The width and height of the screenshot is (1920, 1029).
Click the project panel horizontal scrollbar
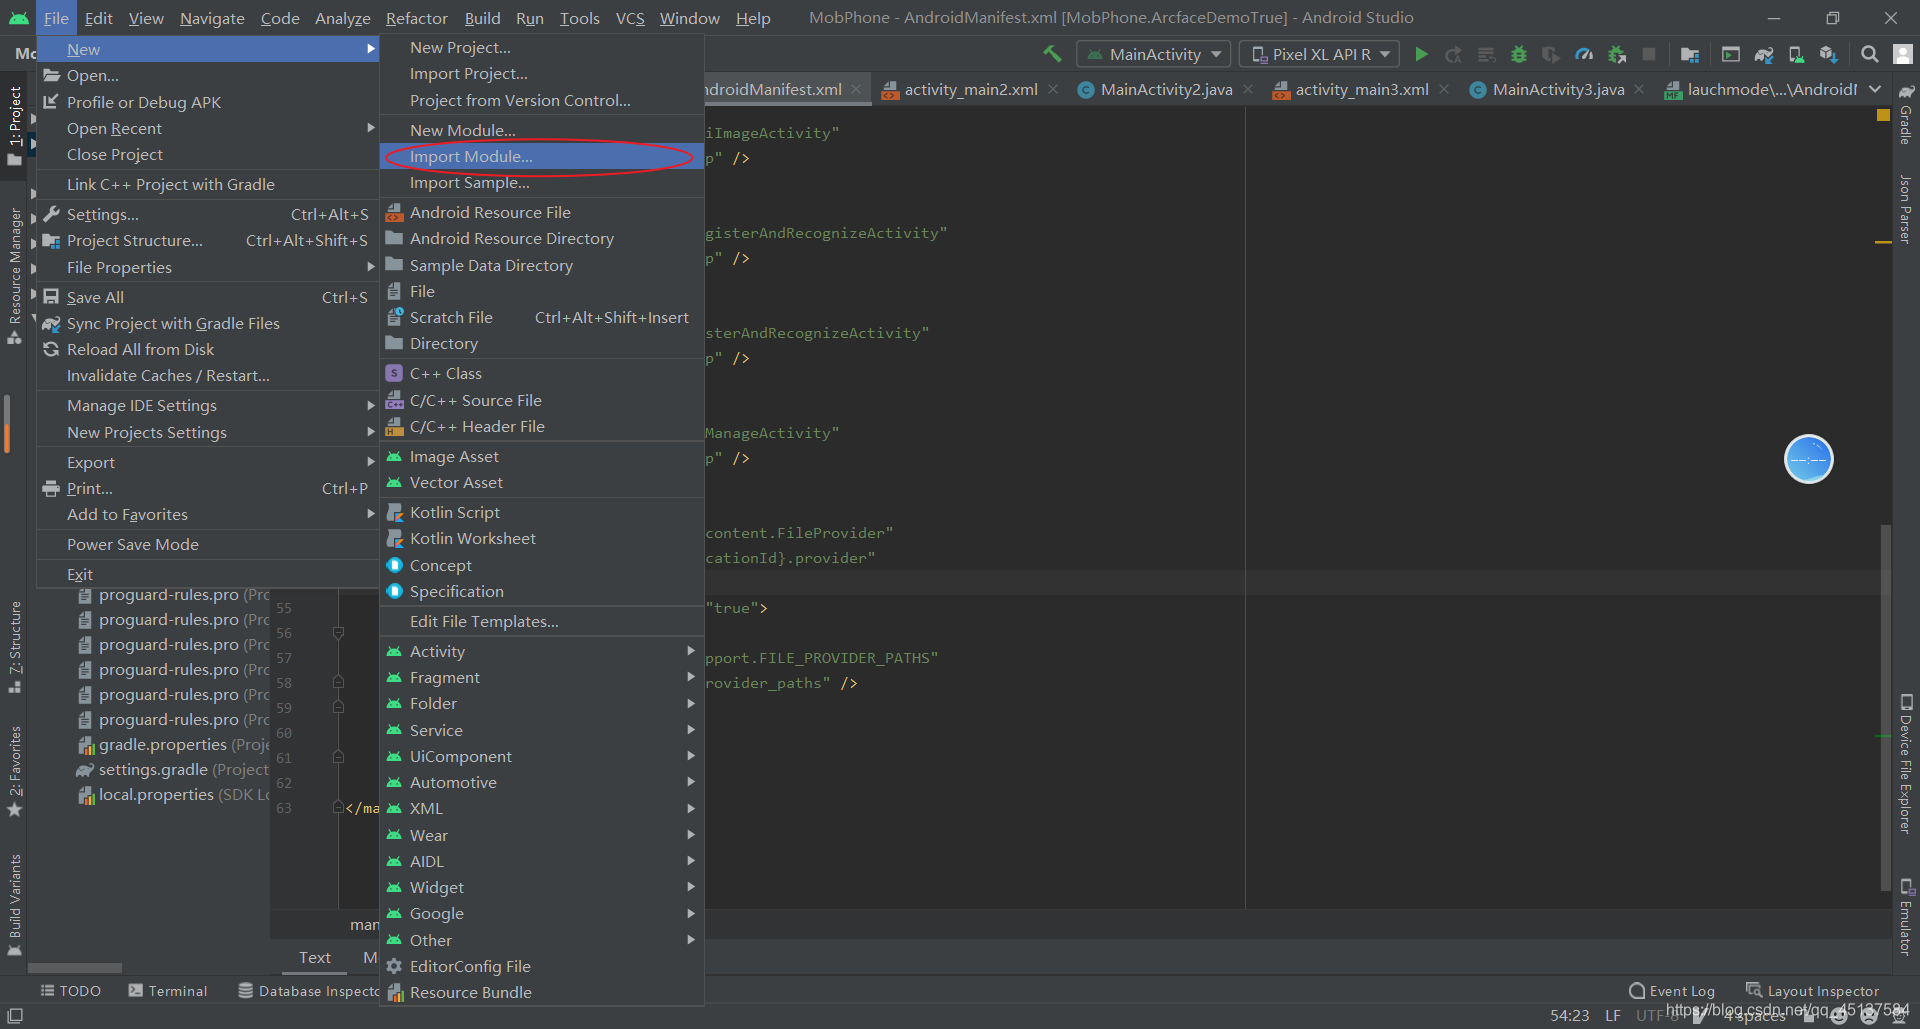click(75, 968)
